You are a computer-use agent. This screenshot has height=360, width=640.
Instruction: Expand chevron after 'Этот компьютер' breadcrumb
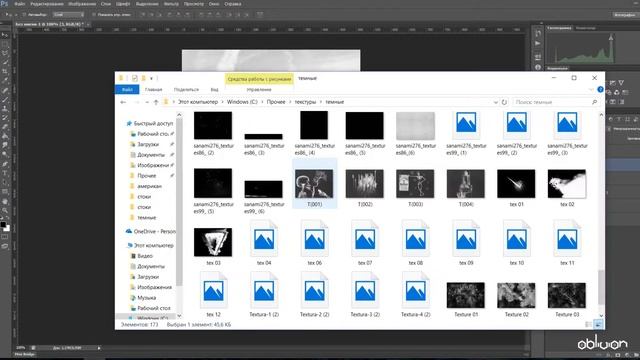point(222,102)
